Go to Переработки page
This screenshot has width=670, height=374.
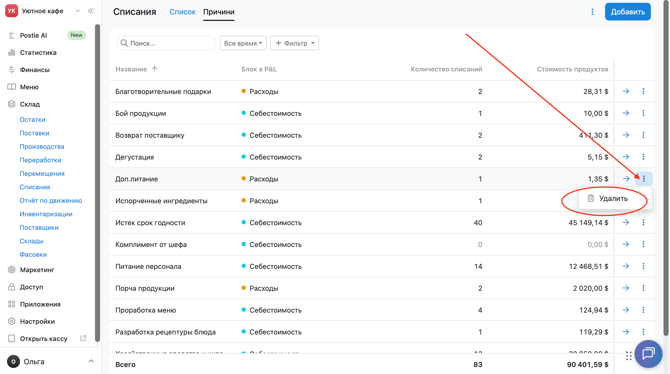coord(40,160)
